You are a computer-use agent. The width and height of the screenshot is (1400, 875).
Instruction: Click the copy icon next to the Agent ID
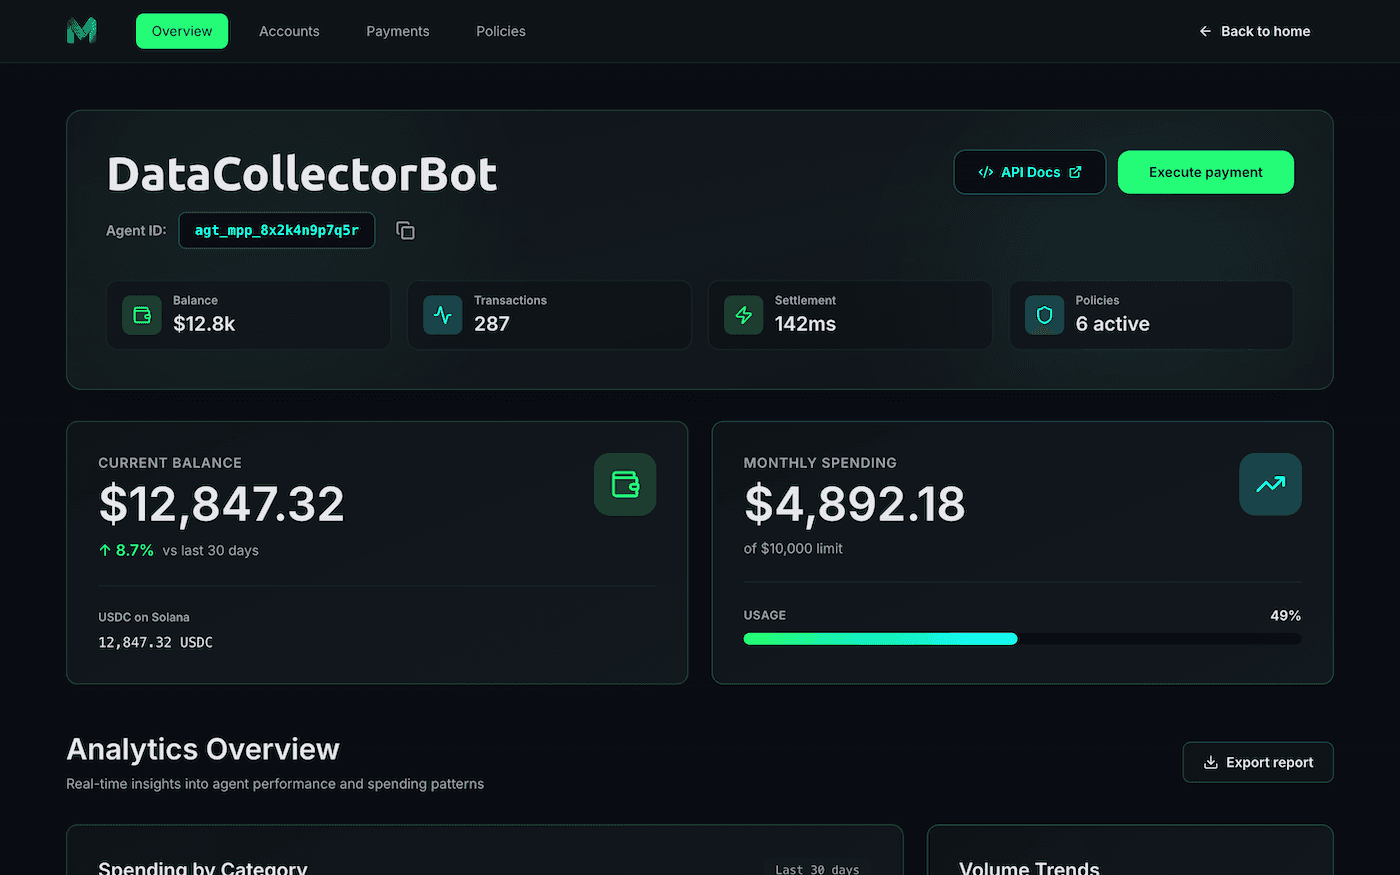click(x=405, y=230)
